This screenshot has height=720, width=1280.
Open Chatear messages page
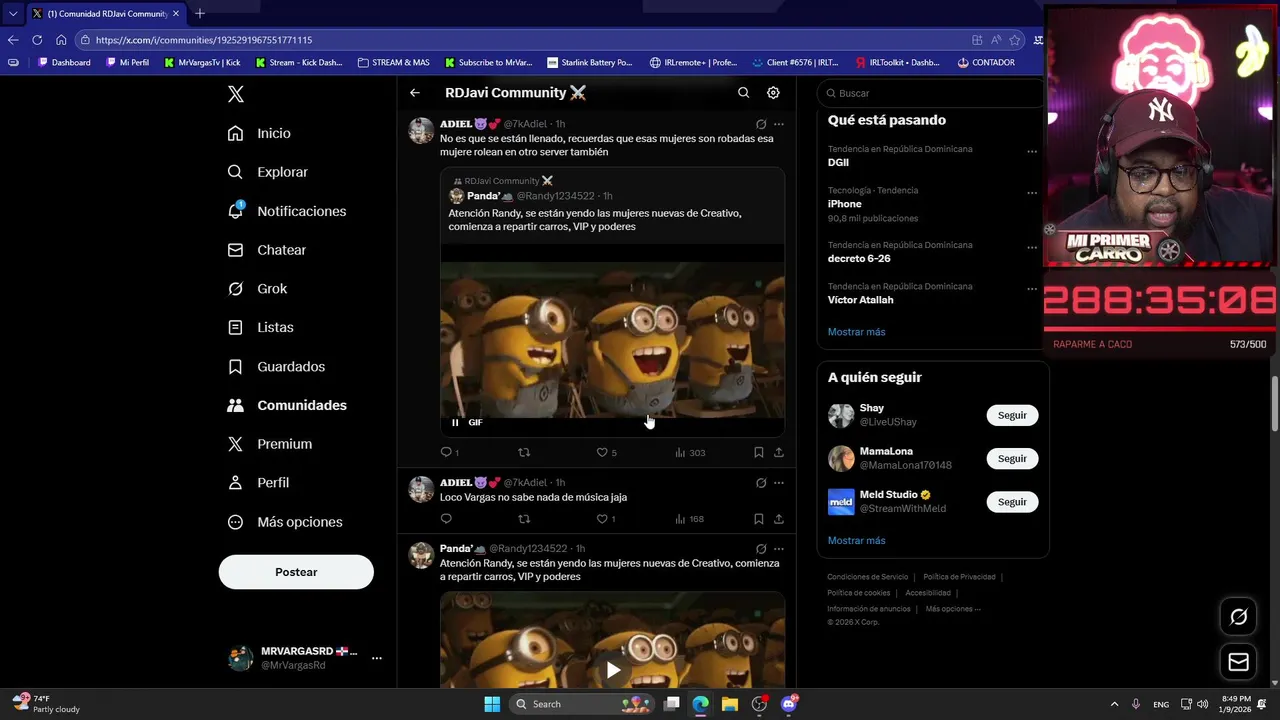pos(267,250)
